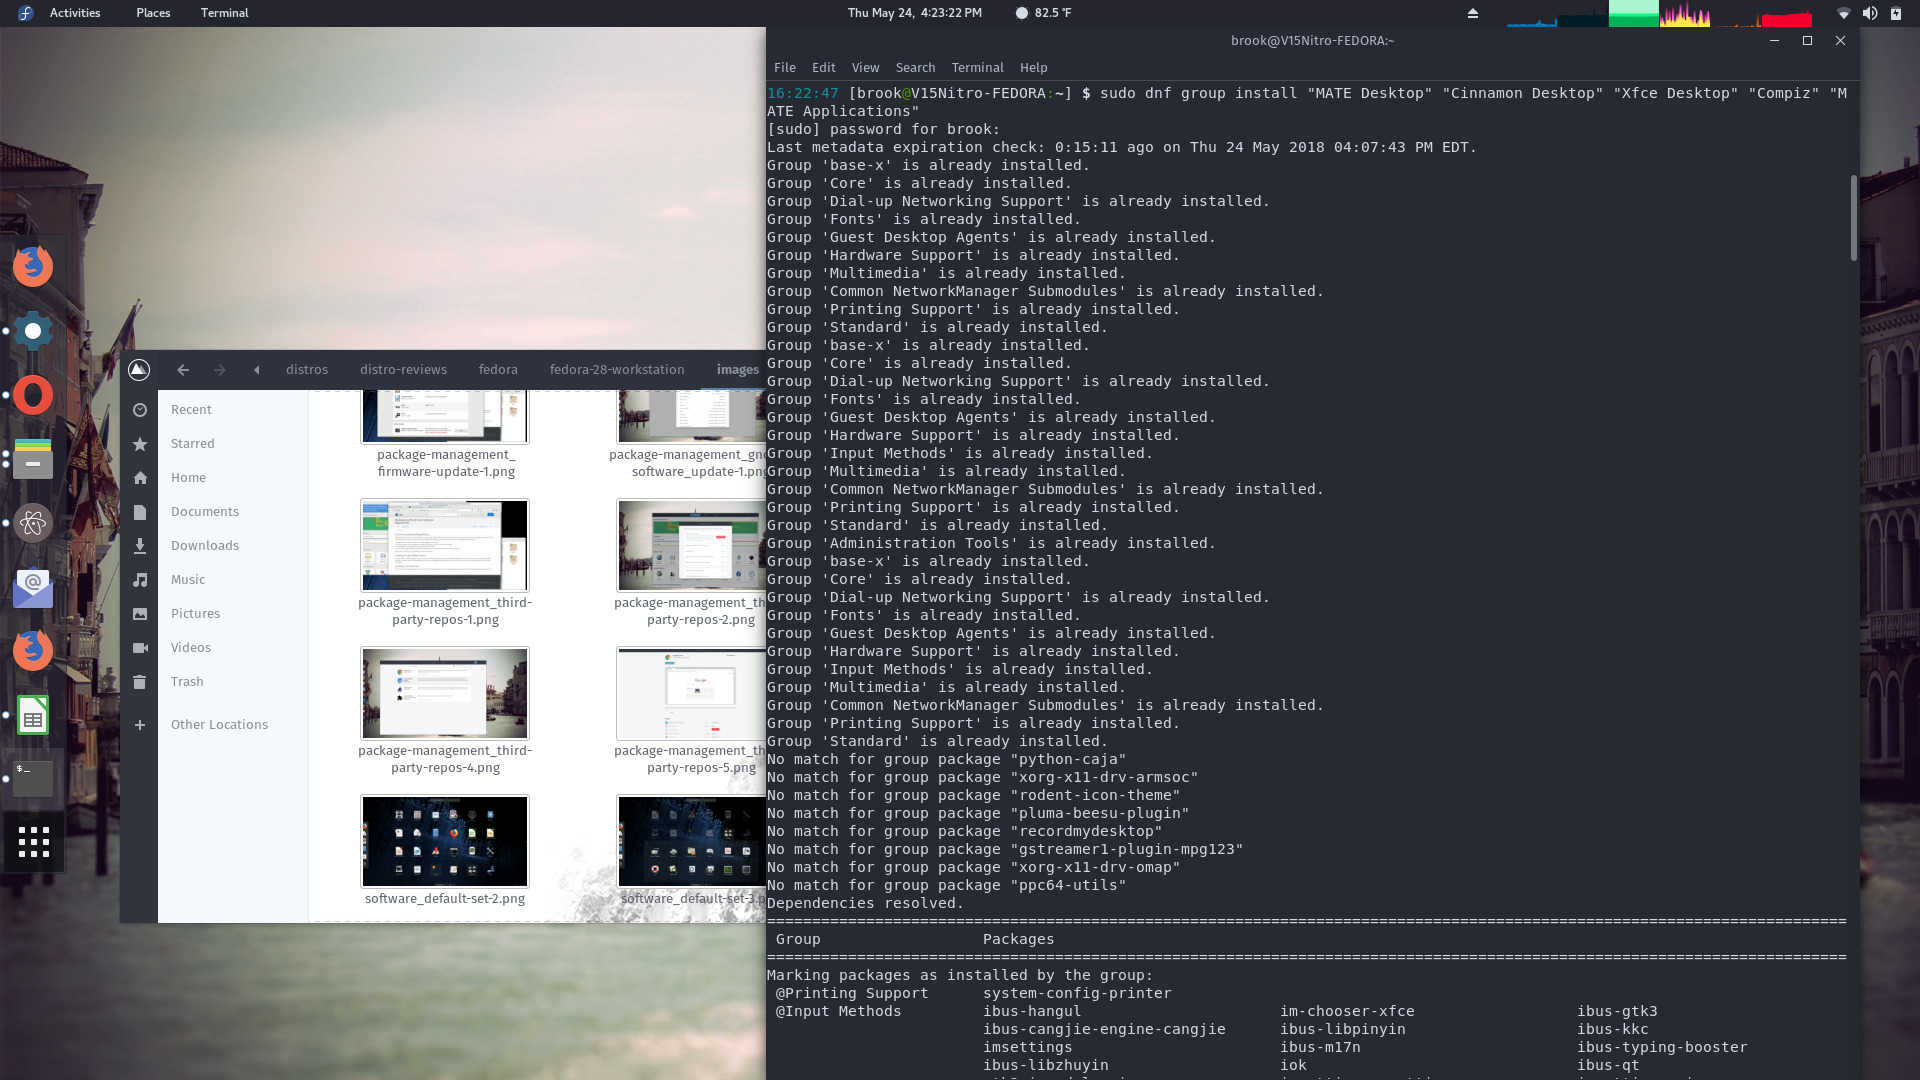Open Firefox icon just below the mail icon
Viewport: 1920px width, 1080px height.
pos(33,651)
